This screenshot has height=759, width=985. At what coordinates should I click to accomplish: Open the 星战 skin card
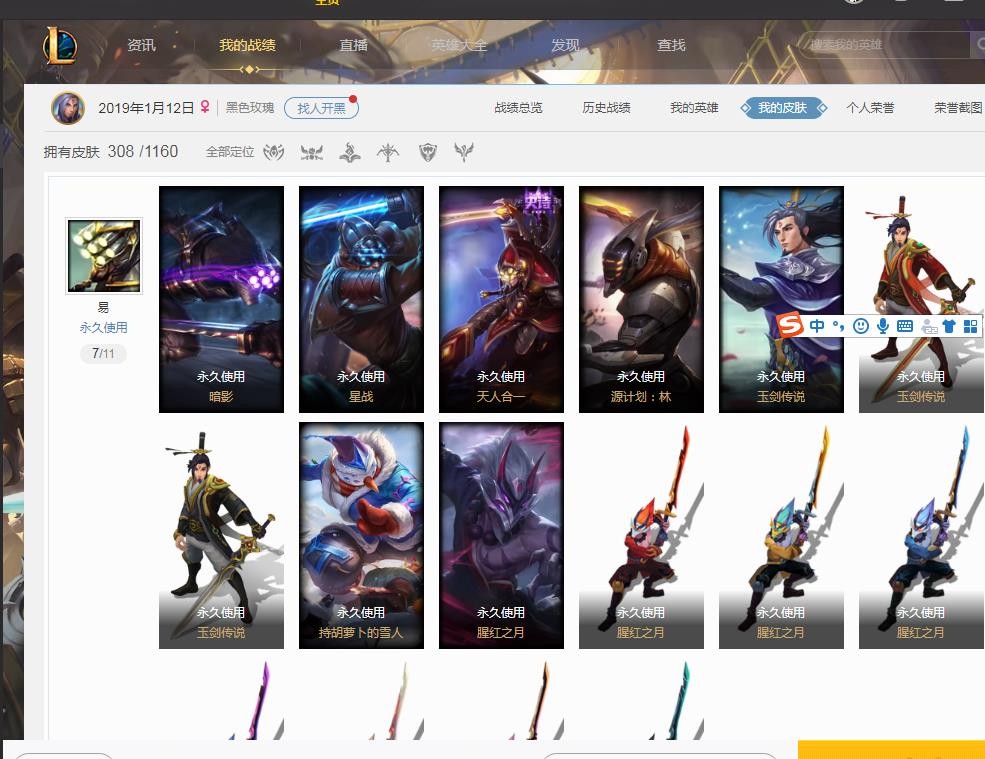361,299
